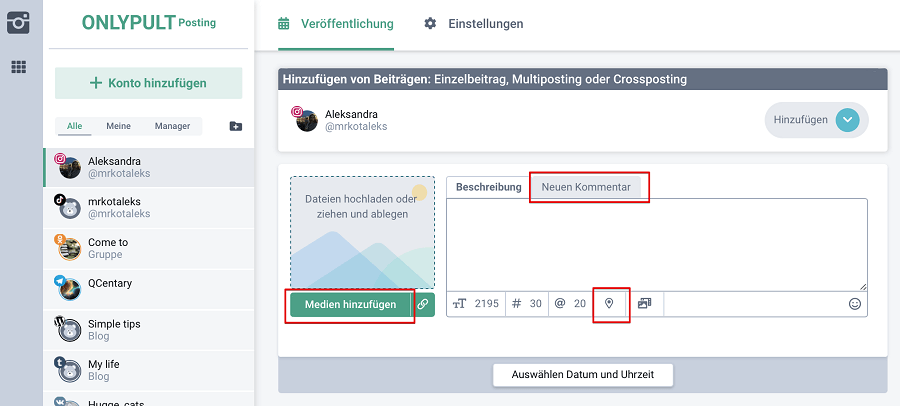
Task: Click the Konto hinzufügen button
Action: pyautogui.click(x=149, y=83)
